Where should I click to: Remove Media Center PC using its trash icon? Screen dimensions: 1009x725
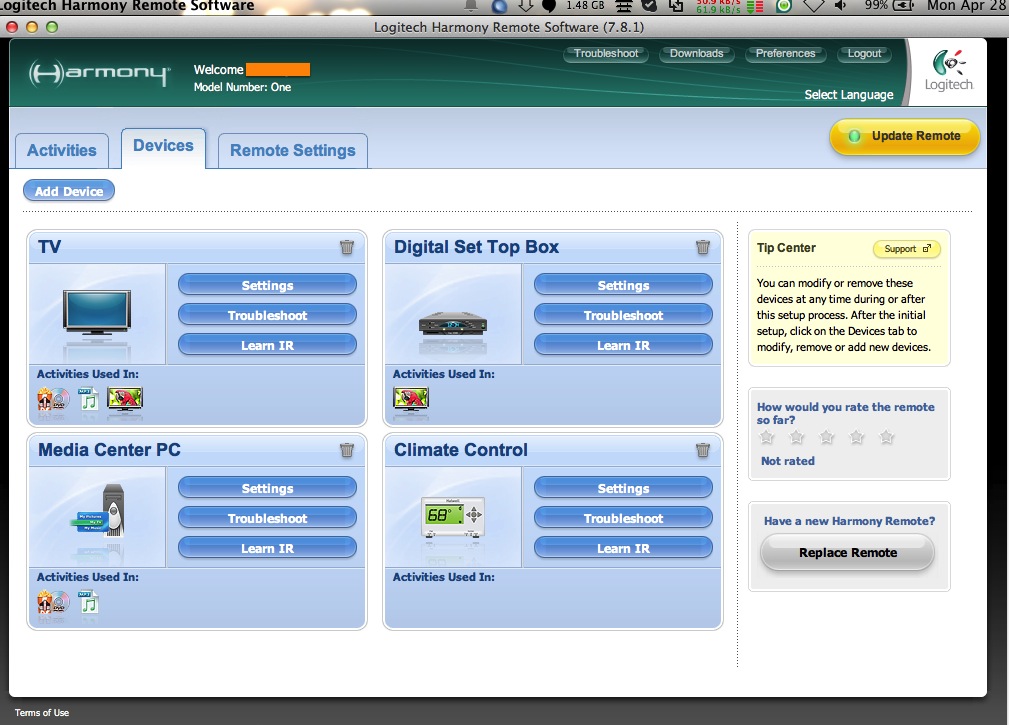pyautogui.click(x=347, y=450)
